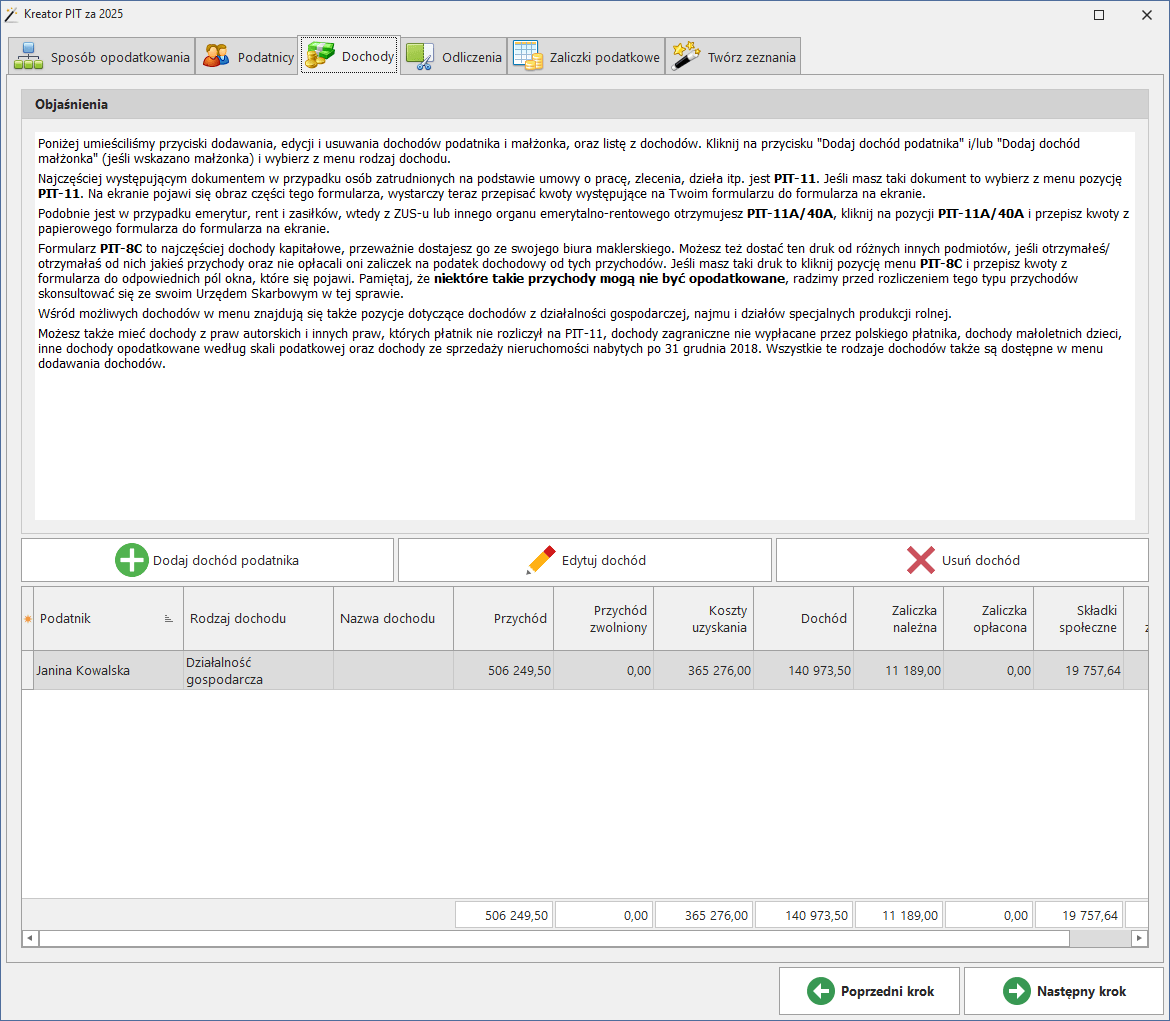
Task: Open the Sposób opodatkowania tab
Action: [x=101, y=57]
